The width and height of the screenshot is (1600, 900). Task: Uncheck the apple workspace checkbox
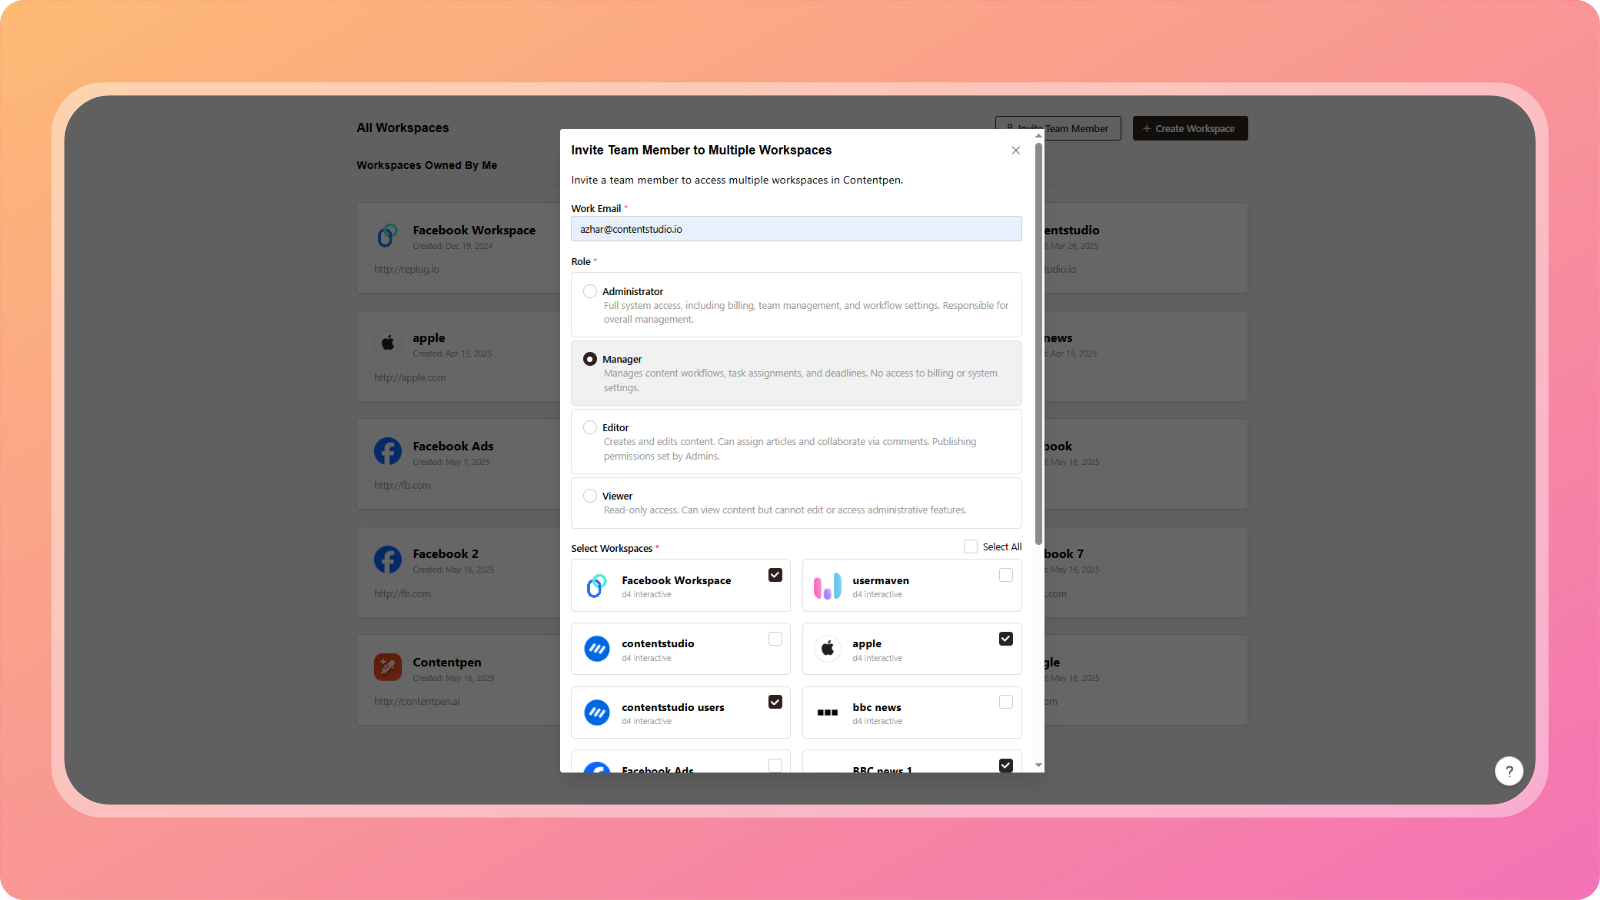[x=1006, y=639]
